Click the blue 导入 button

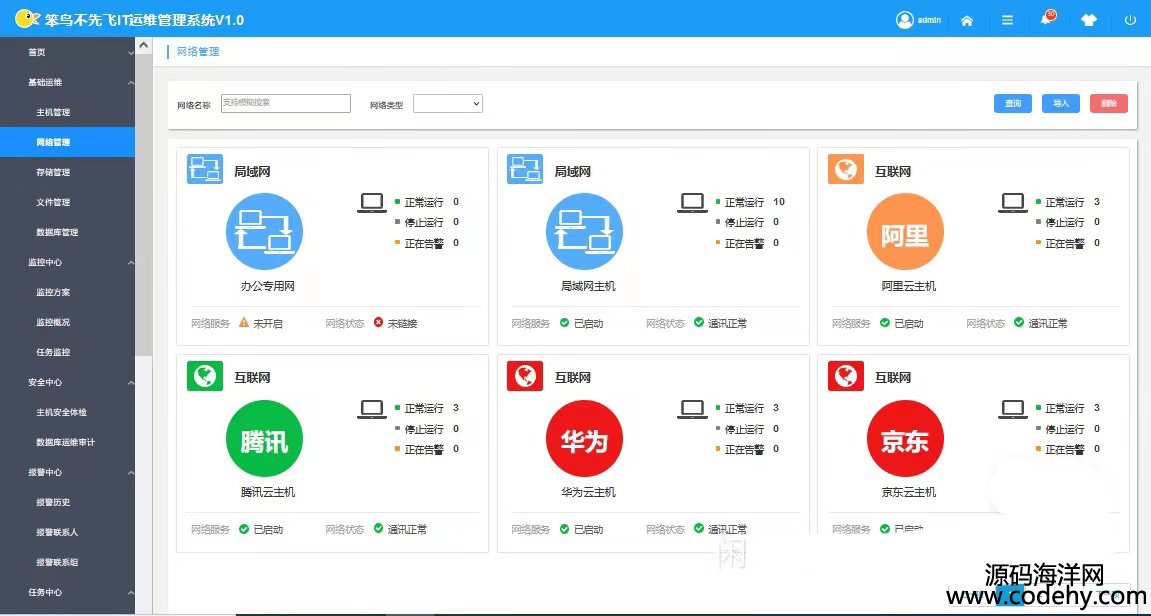(x=1061, y=104)
